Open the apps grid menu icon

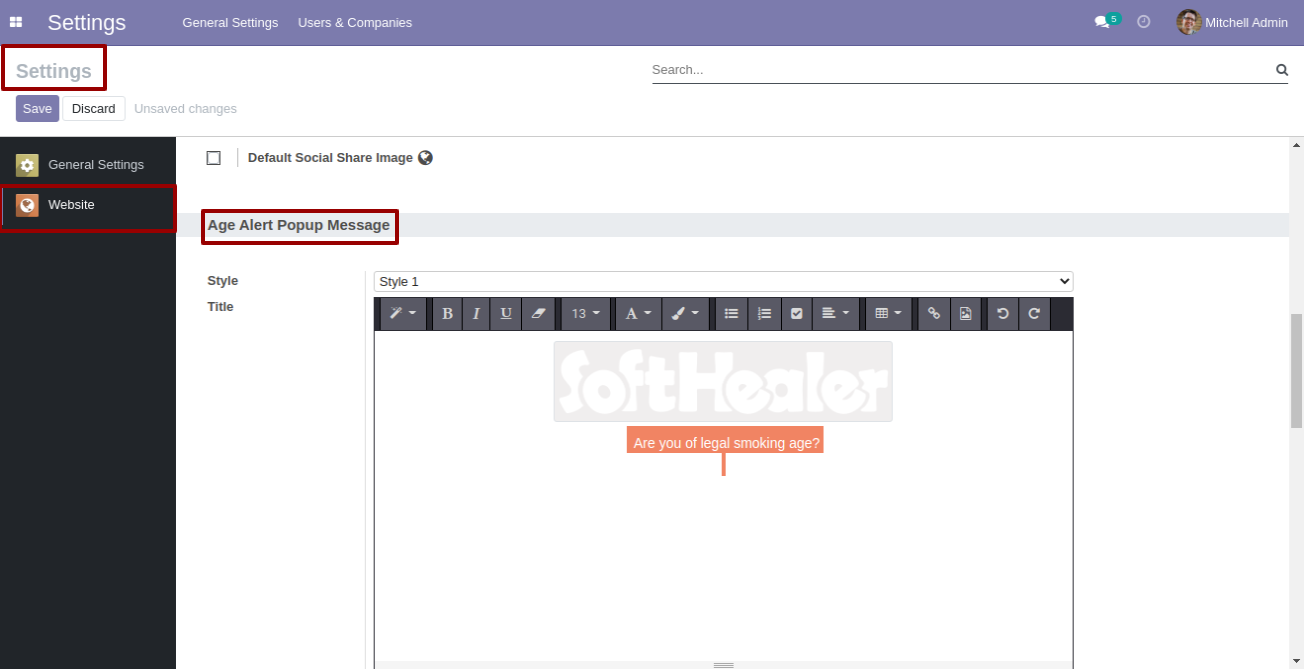point(16,22)
